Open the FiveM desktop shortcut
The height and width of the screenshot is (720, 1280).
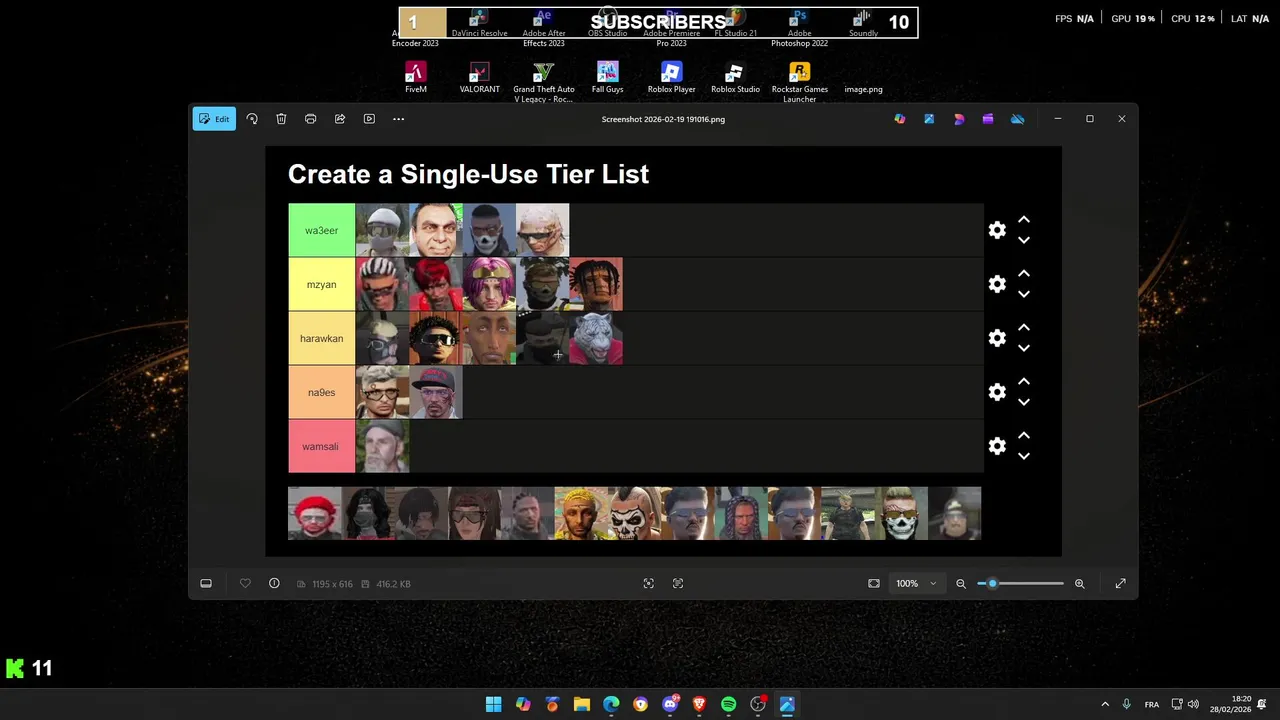(416, 78)
